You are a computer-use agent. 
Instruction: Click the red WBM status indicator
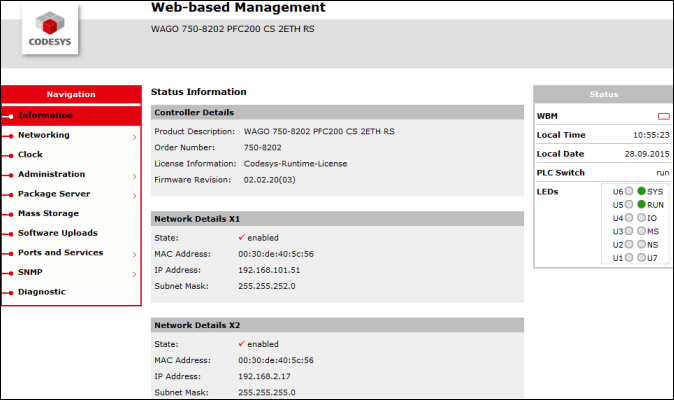(x=663, y=116)
